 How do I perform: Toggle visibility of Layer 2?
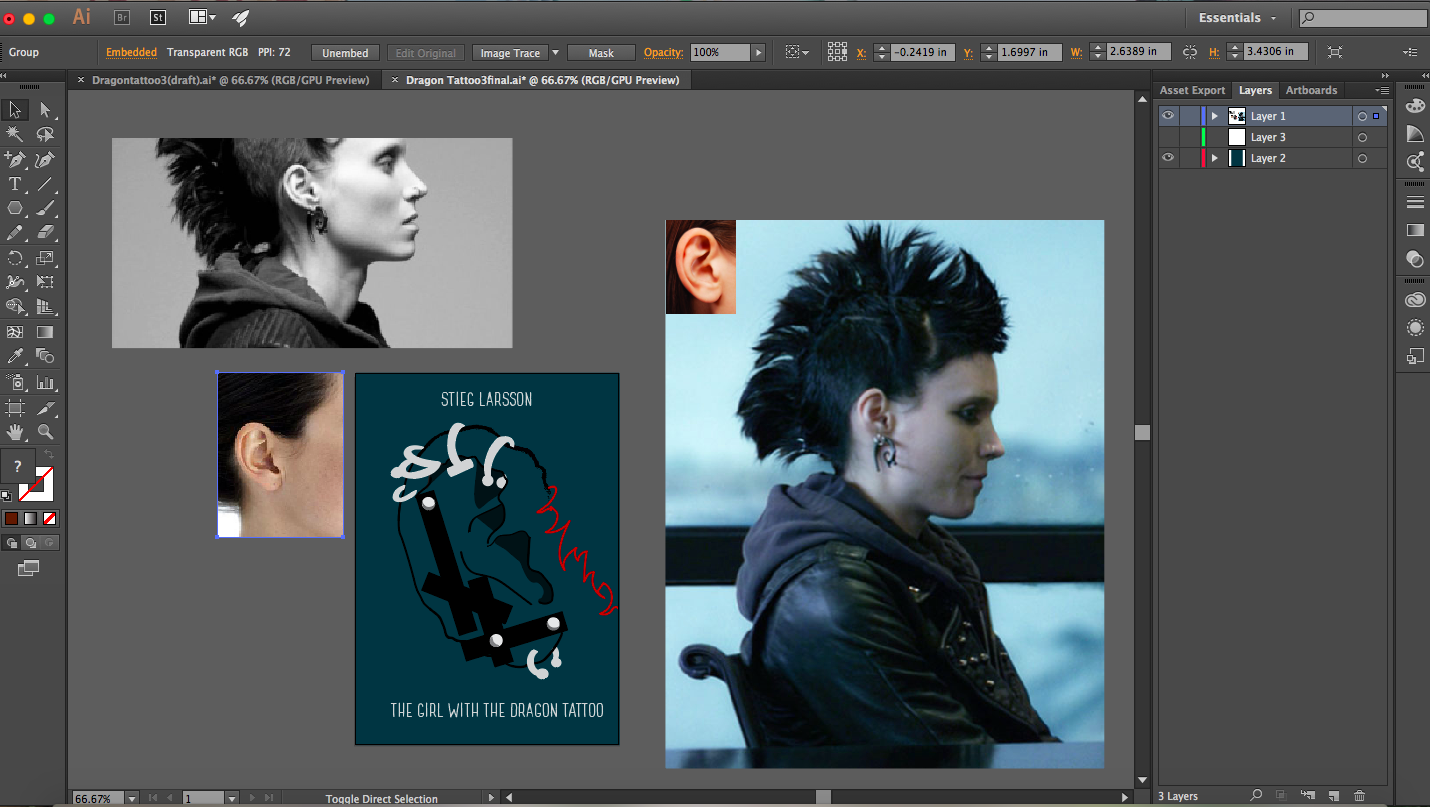(x=1168, y=158)
